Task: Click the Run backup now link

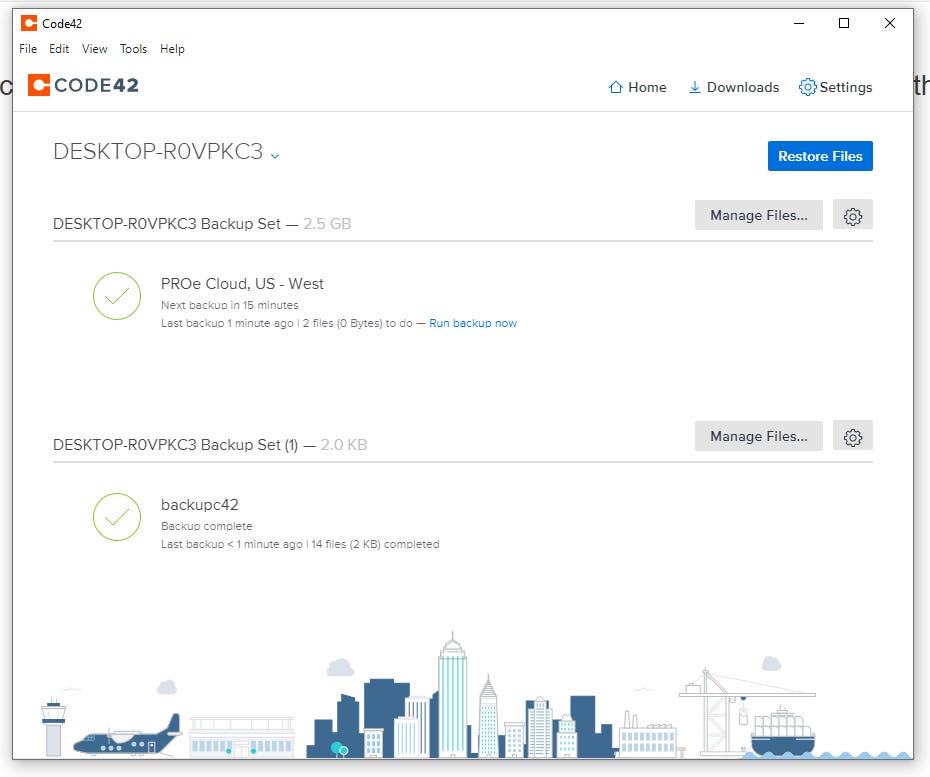Action: pos(473,323)
